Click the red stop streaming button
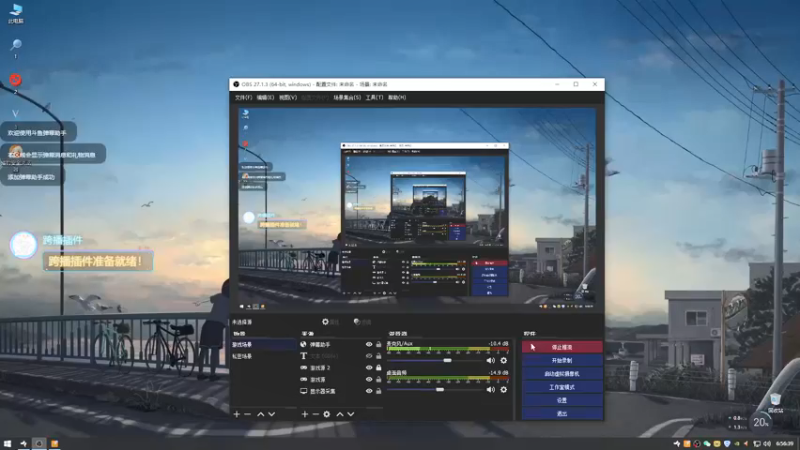 click(562, 347)
